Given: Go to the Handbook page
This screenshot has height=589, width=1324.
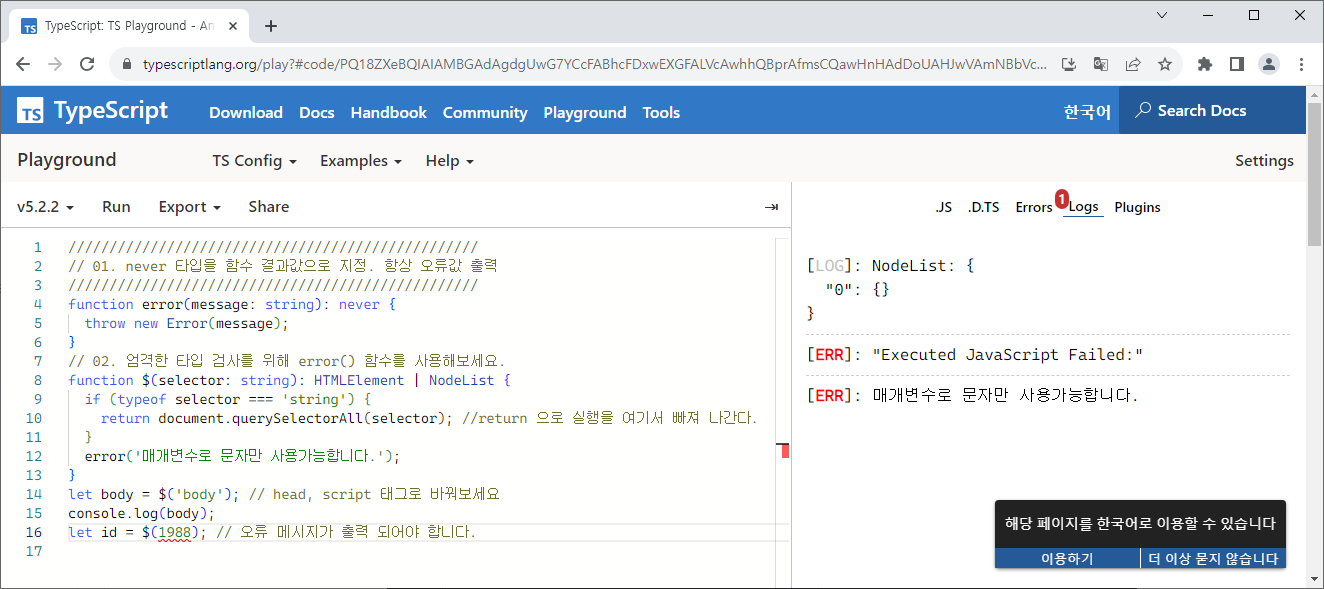Looking at the screenshot, I should [389, 113].
